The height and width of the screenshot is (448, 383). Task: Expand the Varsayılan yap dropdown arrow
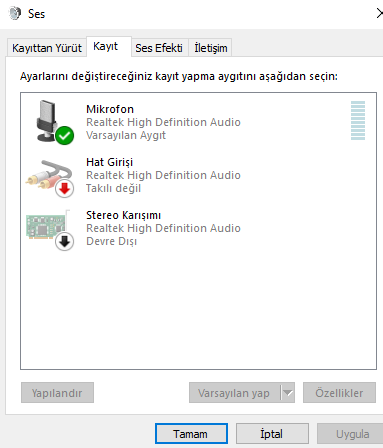(288, 393)
